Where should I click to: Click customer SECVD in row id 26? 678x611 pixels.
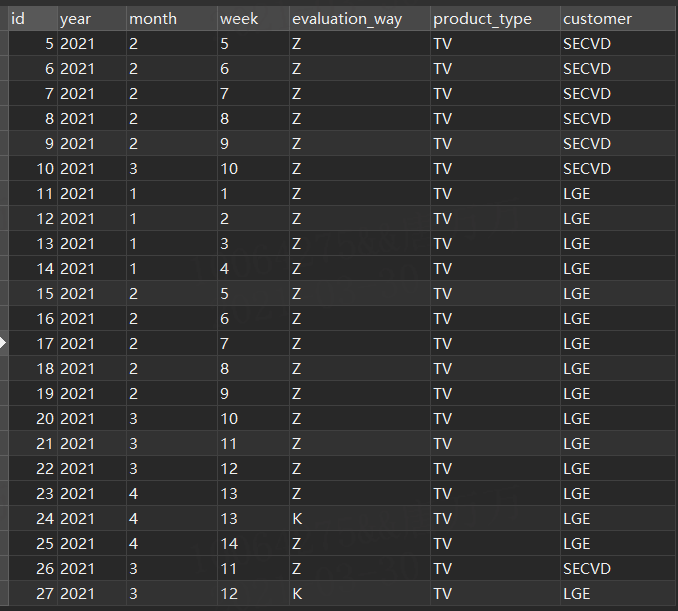click(x=618, y=569)
